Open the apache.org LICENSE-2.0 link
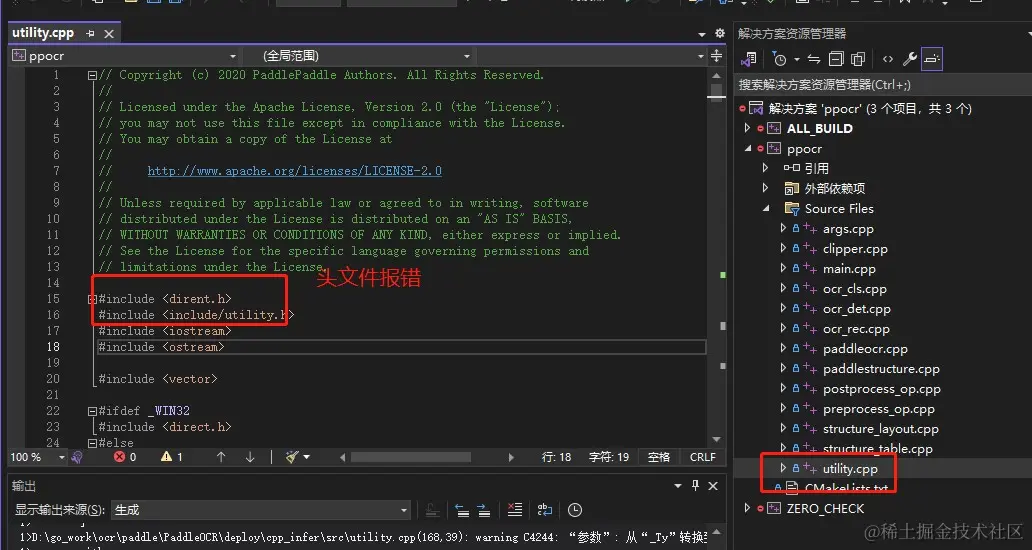Screen dimensions: 1032x550 tap(294, 171)
